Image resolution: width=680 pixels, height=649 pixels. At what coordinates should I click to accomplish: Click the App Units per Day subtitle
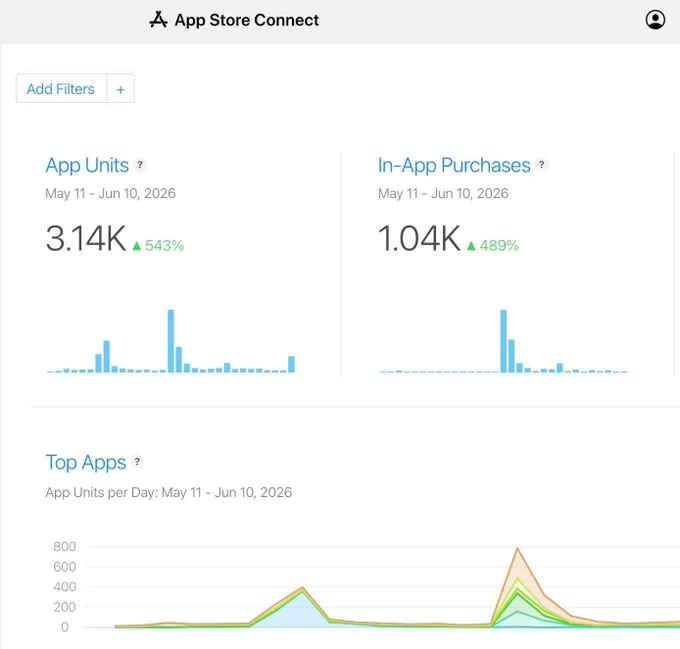[x=169, y=492]
